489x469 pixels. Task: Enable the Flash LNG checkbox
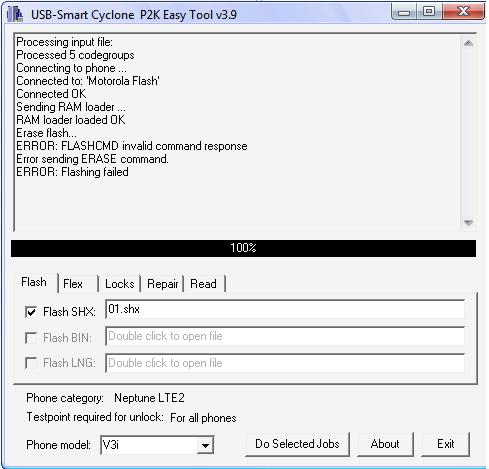(31, 363)
